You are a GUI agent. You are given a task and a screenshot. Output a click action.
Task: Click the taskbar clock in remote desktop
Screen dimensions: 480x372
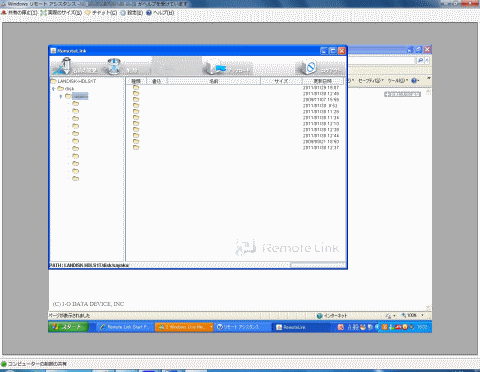pyautogui.click(x=422, y=327)
